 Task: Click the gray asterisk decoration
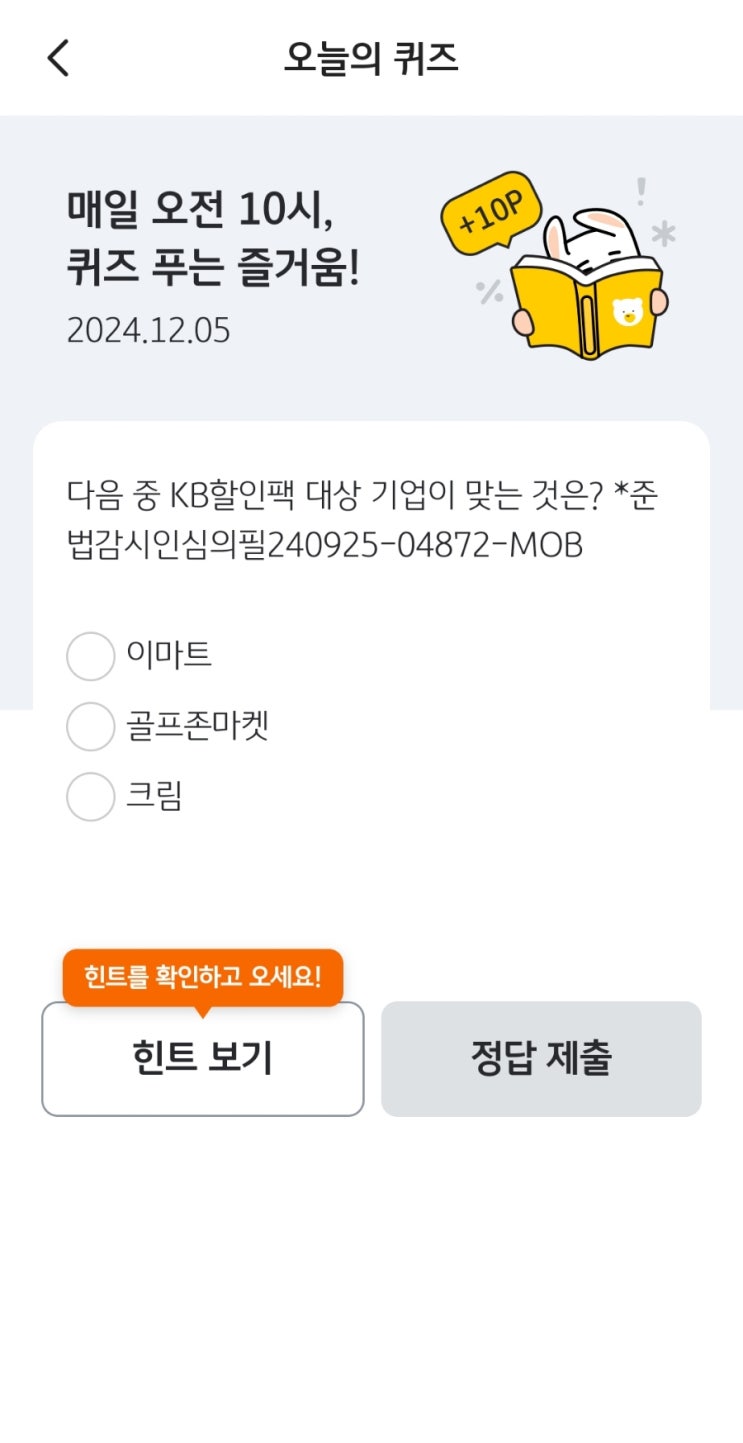tap(662, 234)
